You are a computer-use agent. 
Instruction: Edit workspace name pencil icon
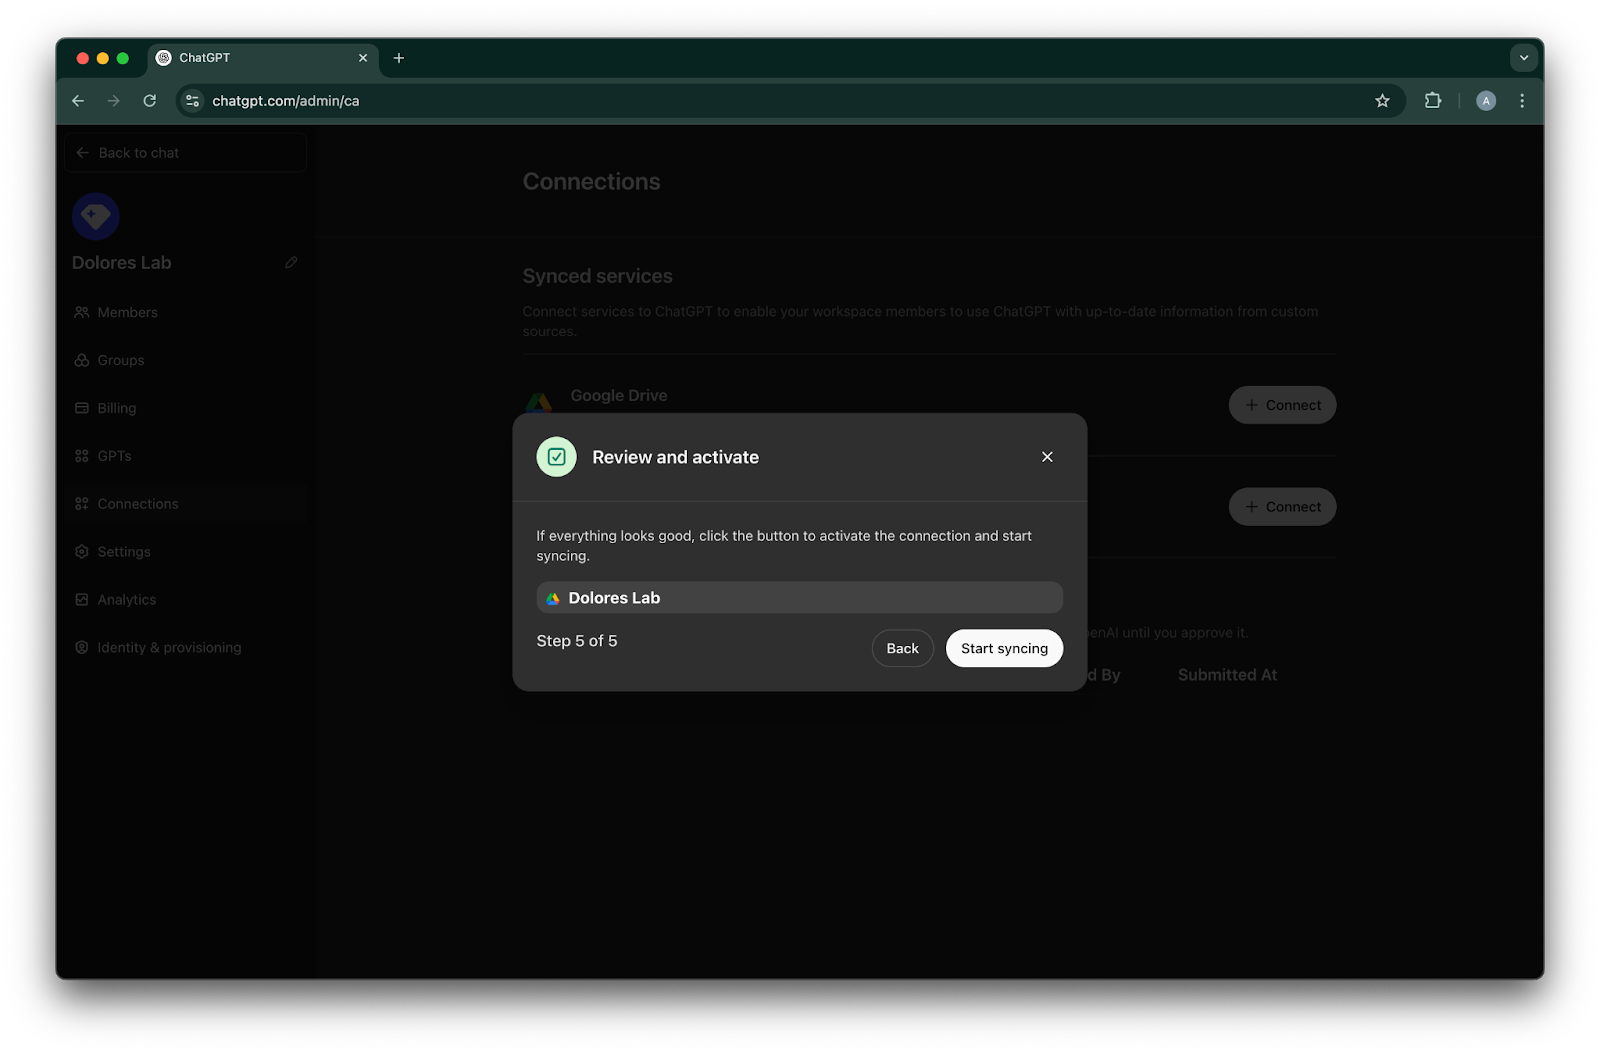[291, 262]
